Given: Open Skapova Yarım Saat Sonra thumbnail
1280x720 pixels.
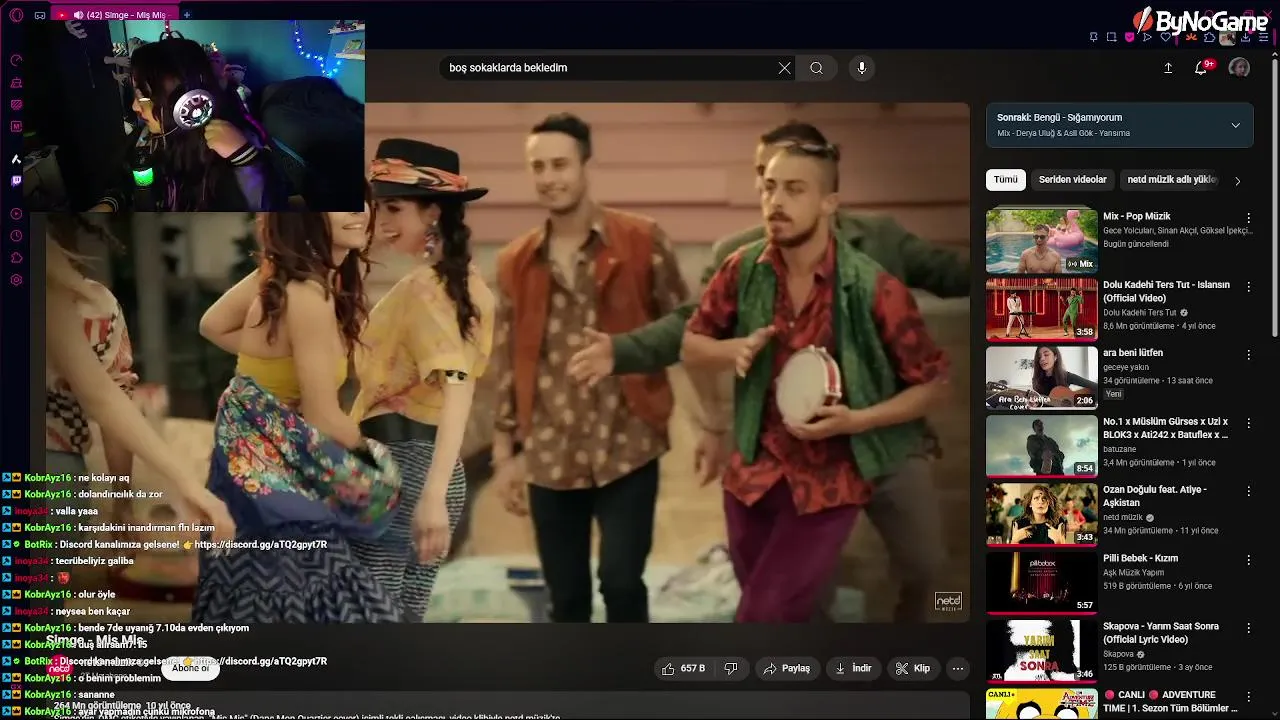Looking at the screenshot, I should 1042,651.
